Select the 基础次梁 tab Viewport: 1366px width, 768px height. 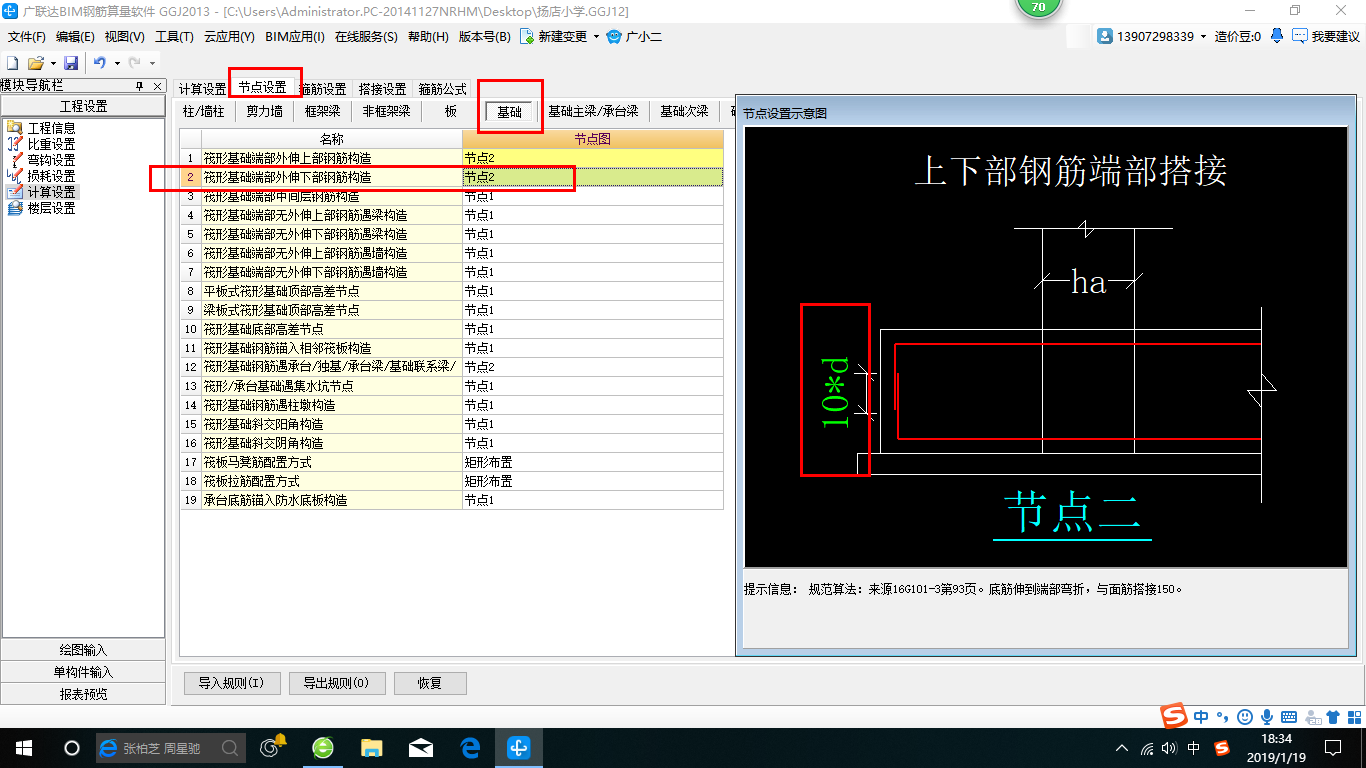point(684,111)
